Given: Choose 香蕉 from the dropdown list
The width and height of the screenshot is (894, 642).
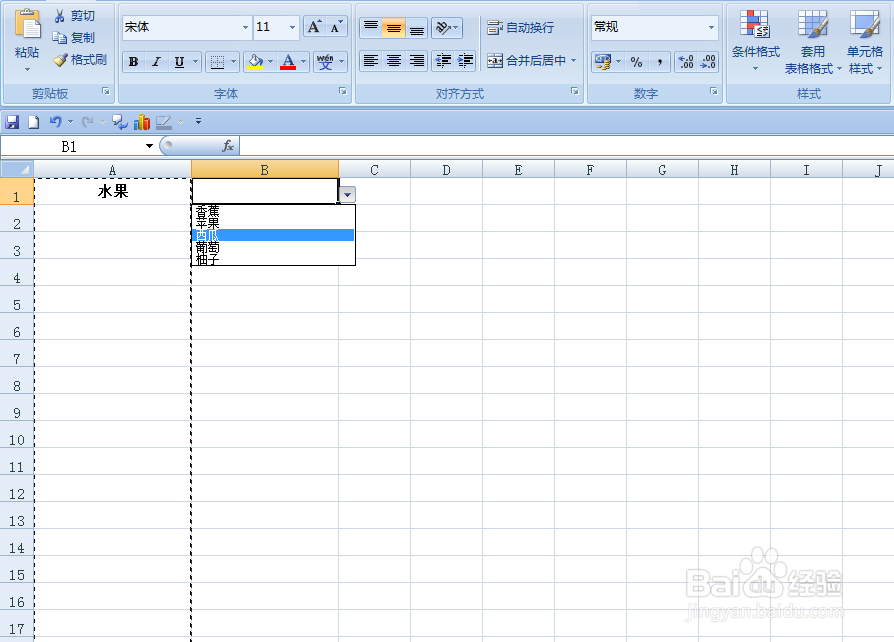Looking at the screenshot, I should point(273,211).
